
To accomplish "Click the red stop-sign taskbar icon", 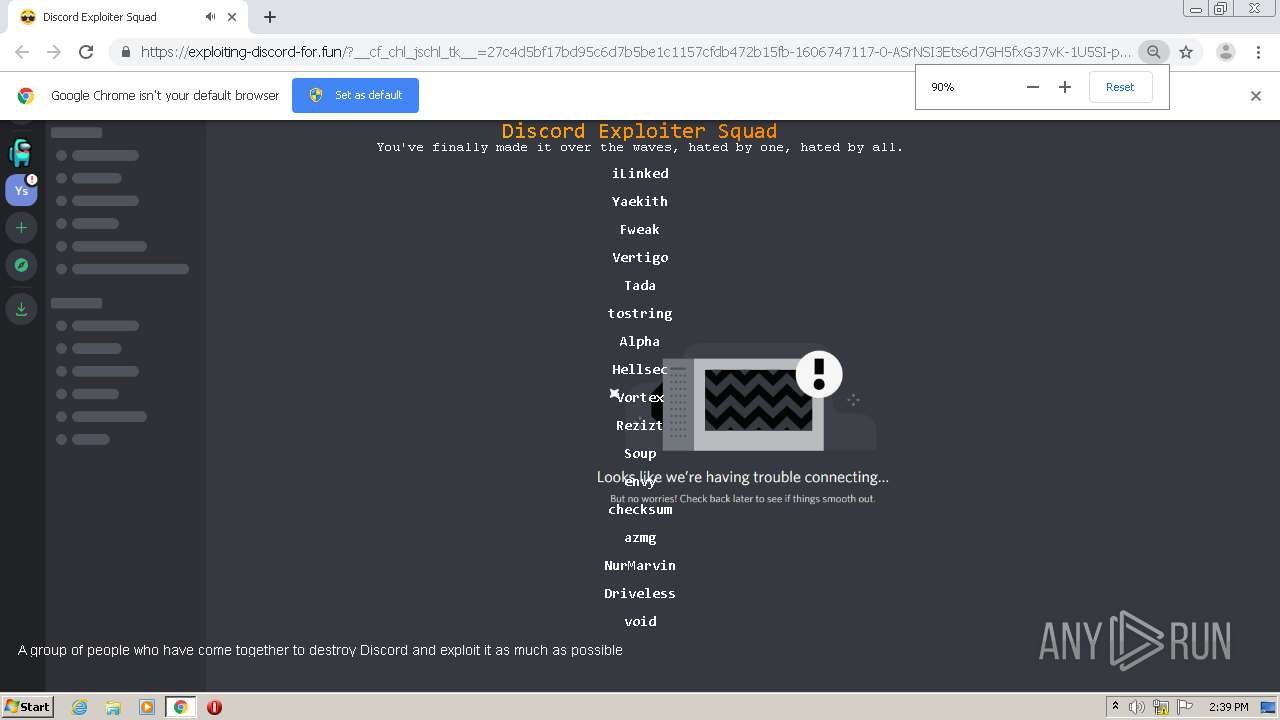I will click(214, 707).
